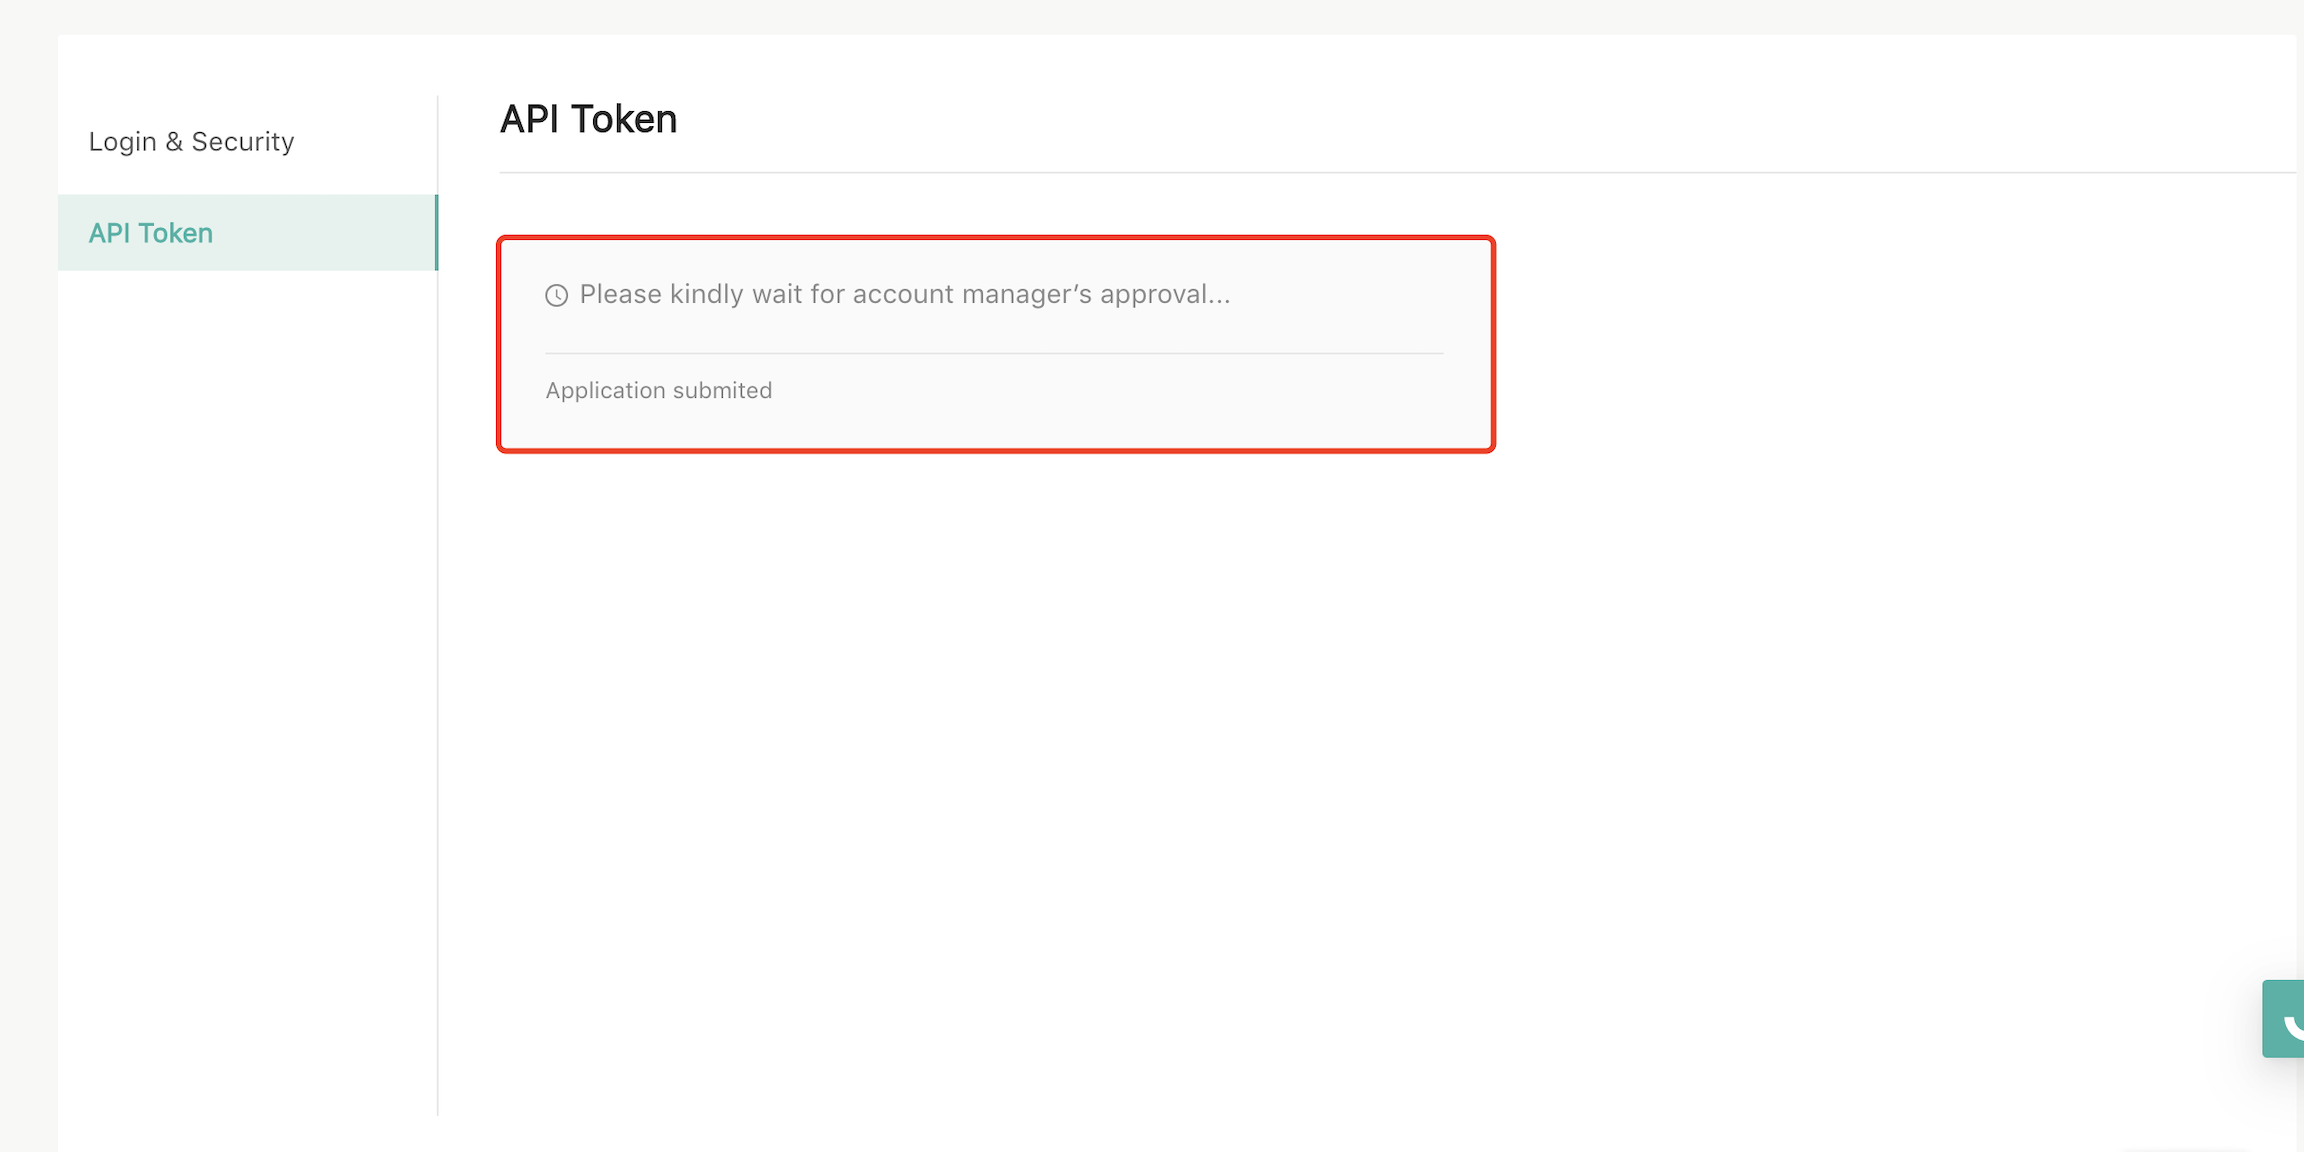The width and height of the screenshot is (2304, 1152).
Task: Click the green active indicator beside API Token
Action: pyautogui.click(x=436, y=233)
